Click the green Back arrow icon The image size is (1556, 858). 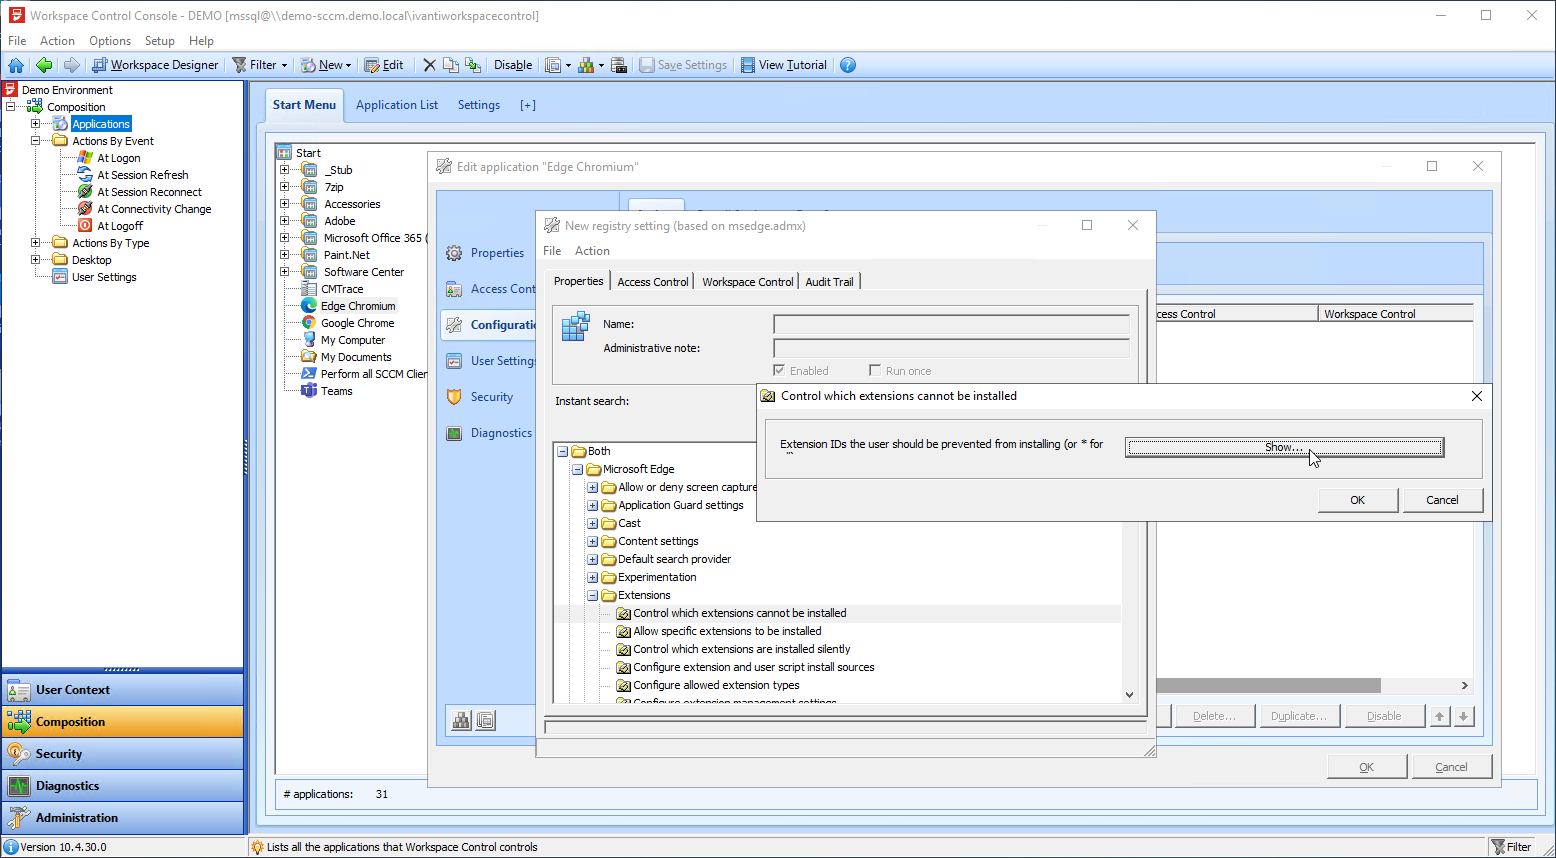coord(43,65)
